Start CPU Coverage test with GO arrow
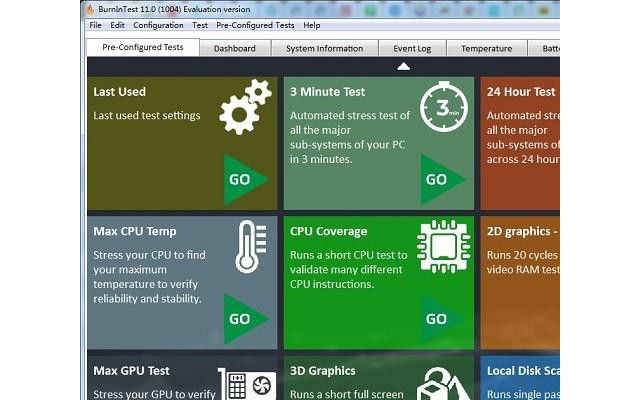The image size is (640, 400). (x=443, y=319)
